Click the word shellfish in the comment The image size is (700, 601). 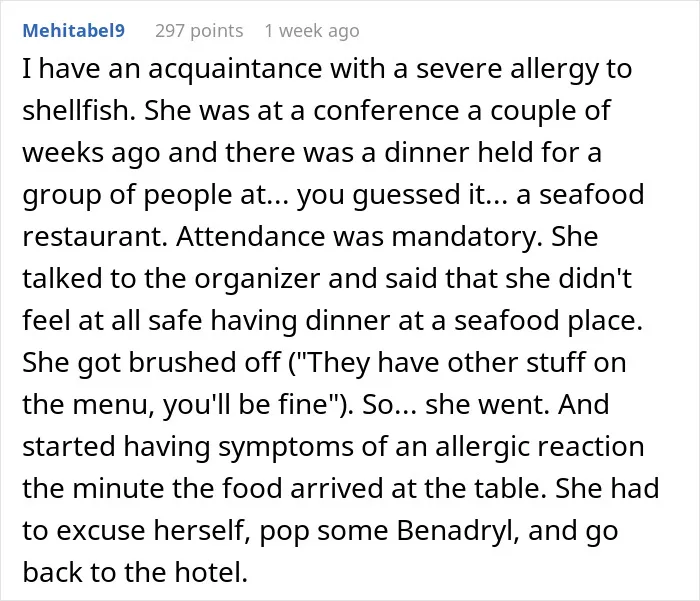click(x=79, y=110)
